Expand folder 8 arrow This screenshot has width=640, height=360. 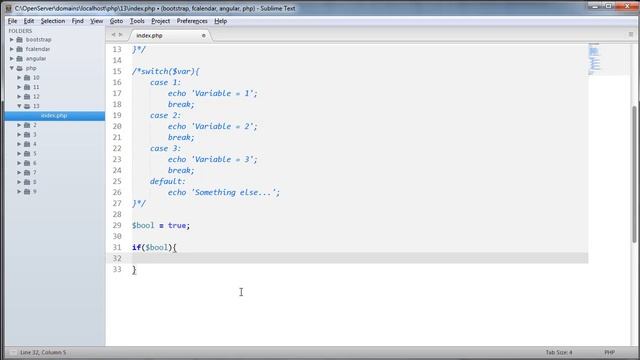coord(19,182)
